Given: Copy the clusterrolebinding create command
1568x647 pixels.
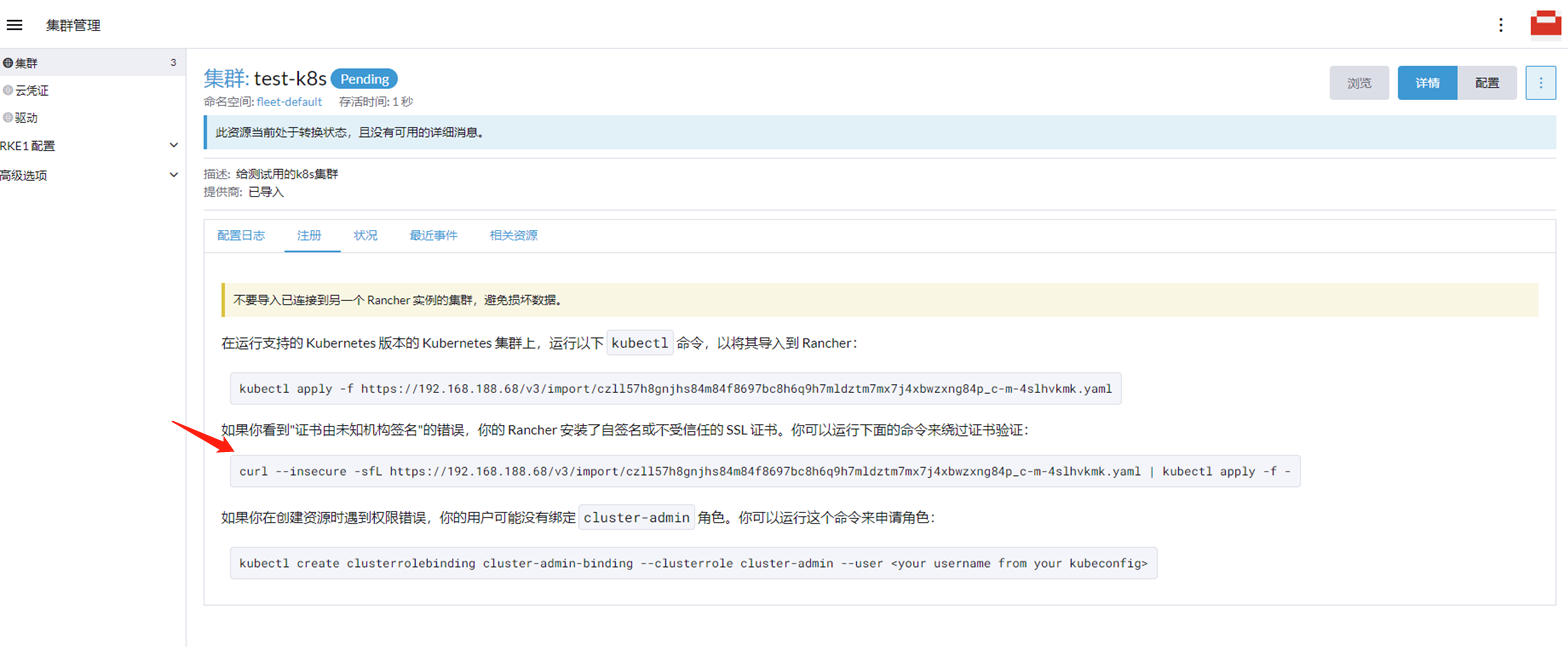Looking at the screenshot, I should coord(694,563).
